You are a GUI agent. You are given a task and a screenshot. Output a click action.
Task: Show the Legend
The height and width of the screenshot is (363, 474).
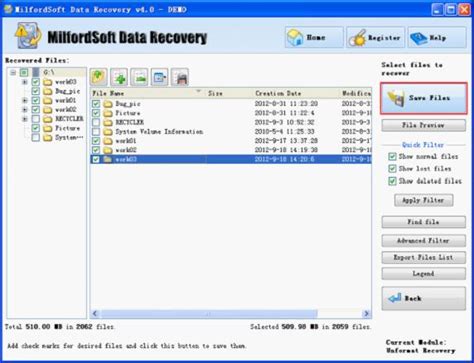(x=424, y=274)
